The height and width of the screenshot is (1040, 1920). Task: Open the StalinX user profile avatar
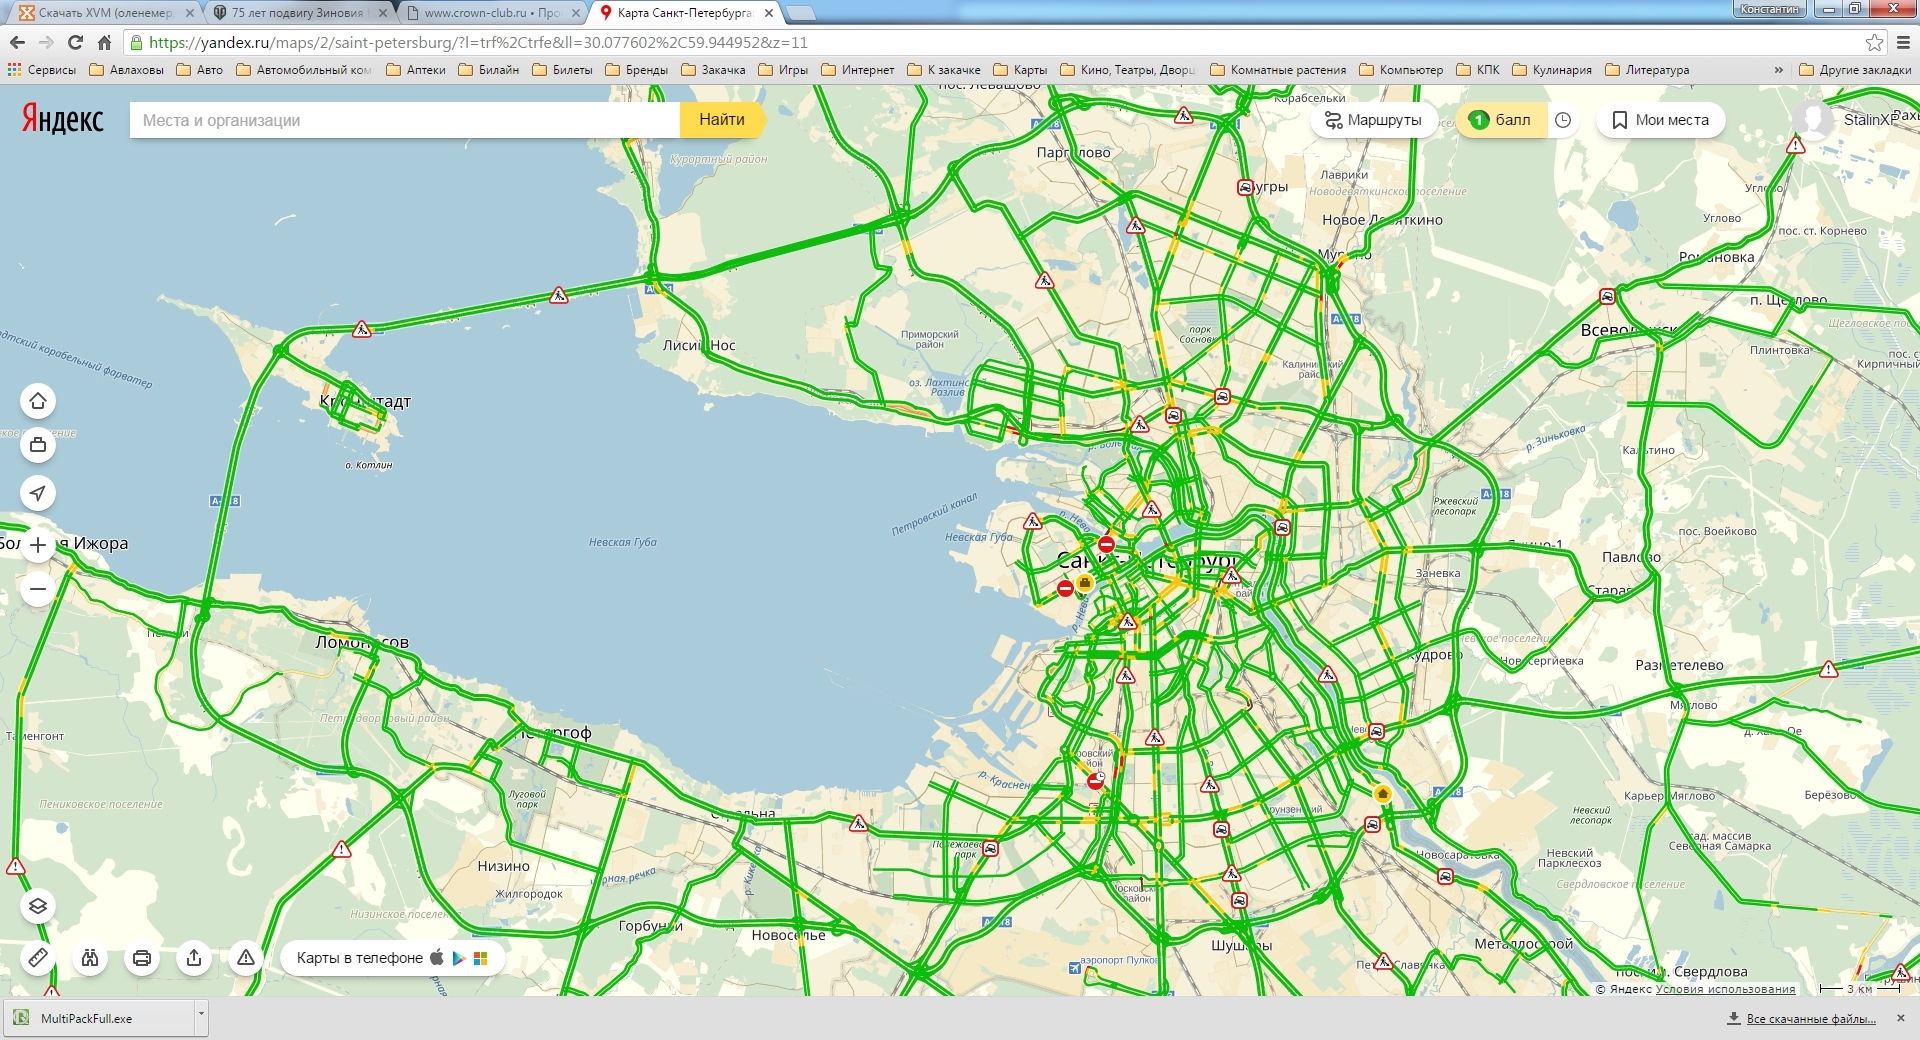click(x=1812, y=120)
